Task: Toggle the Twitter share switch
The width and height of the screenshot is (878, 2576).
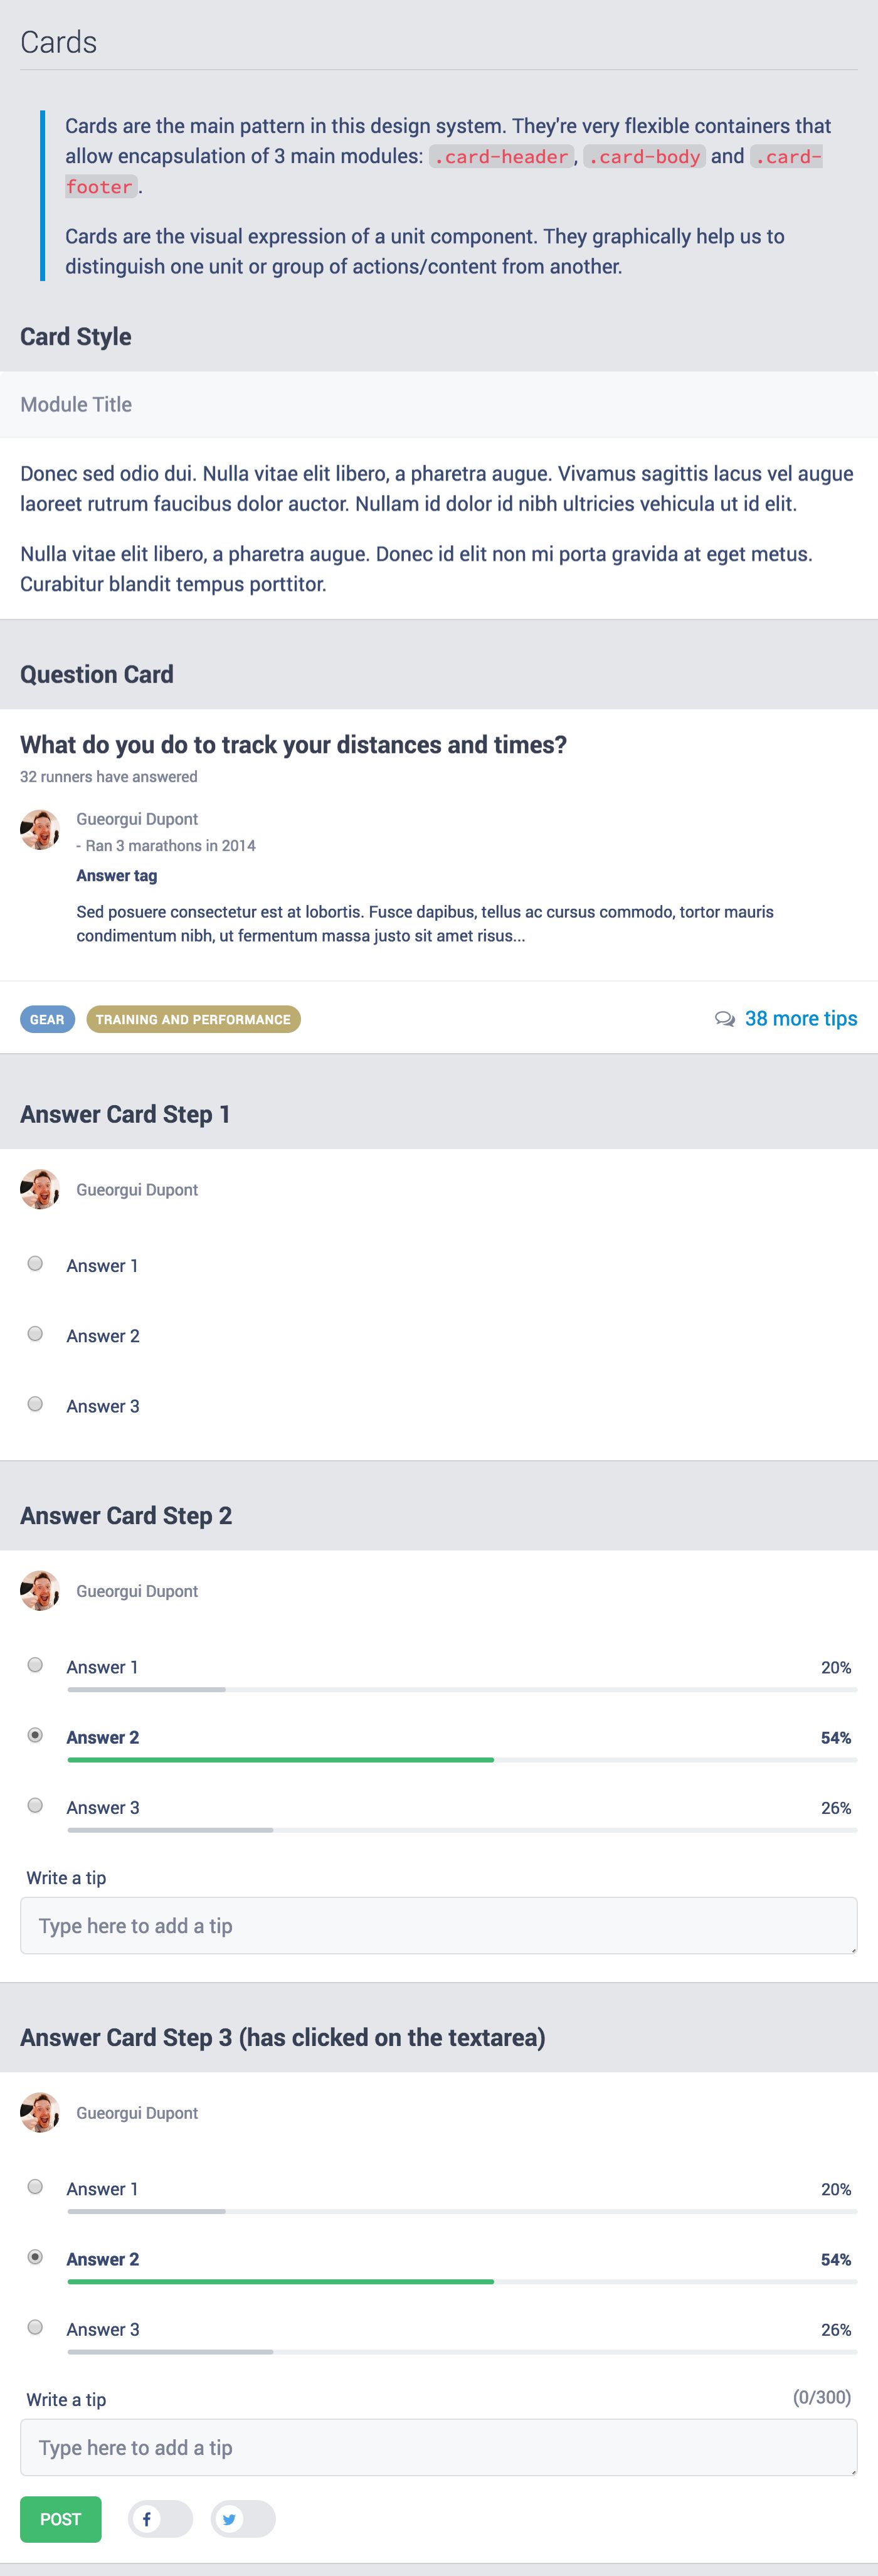Action: pyautogui.click(x=243, y=2518)
